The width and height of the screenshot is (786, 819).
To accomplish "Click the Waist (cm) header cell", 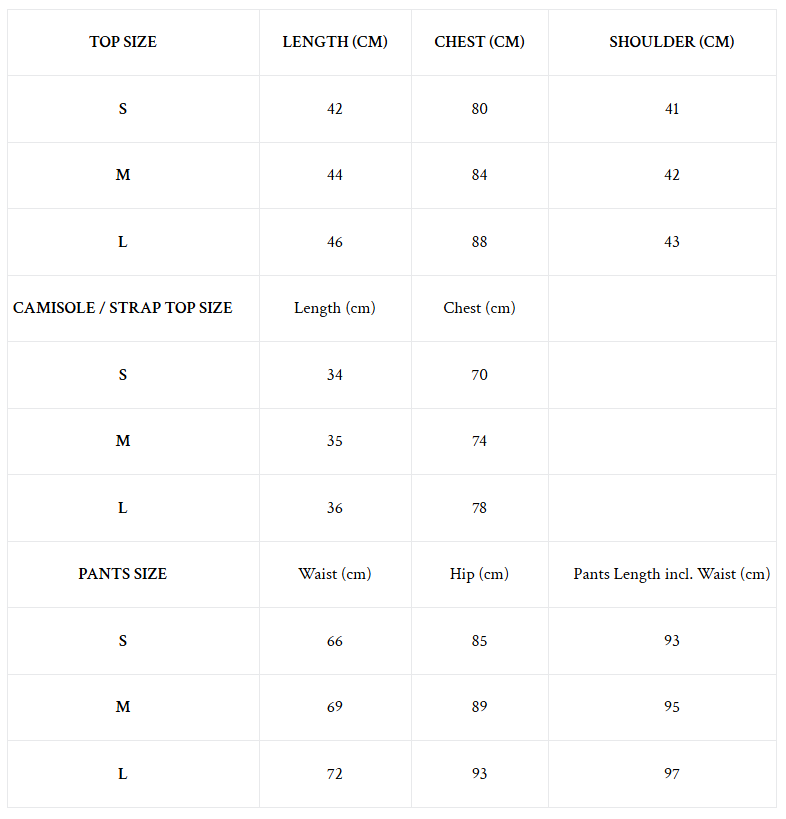I will coord(335,574).
